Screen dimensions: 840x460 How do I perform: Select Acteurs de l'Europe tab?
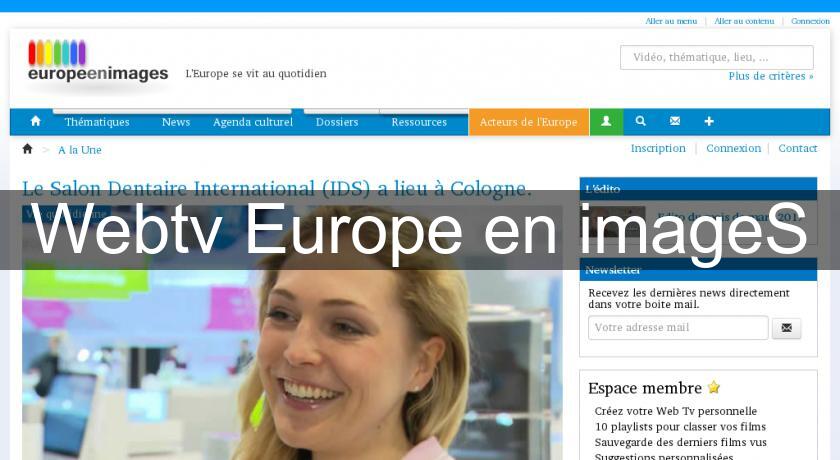pyautogui.click(x=529, y=122)
